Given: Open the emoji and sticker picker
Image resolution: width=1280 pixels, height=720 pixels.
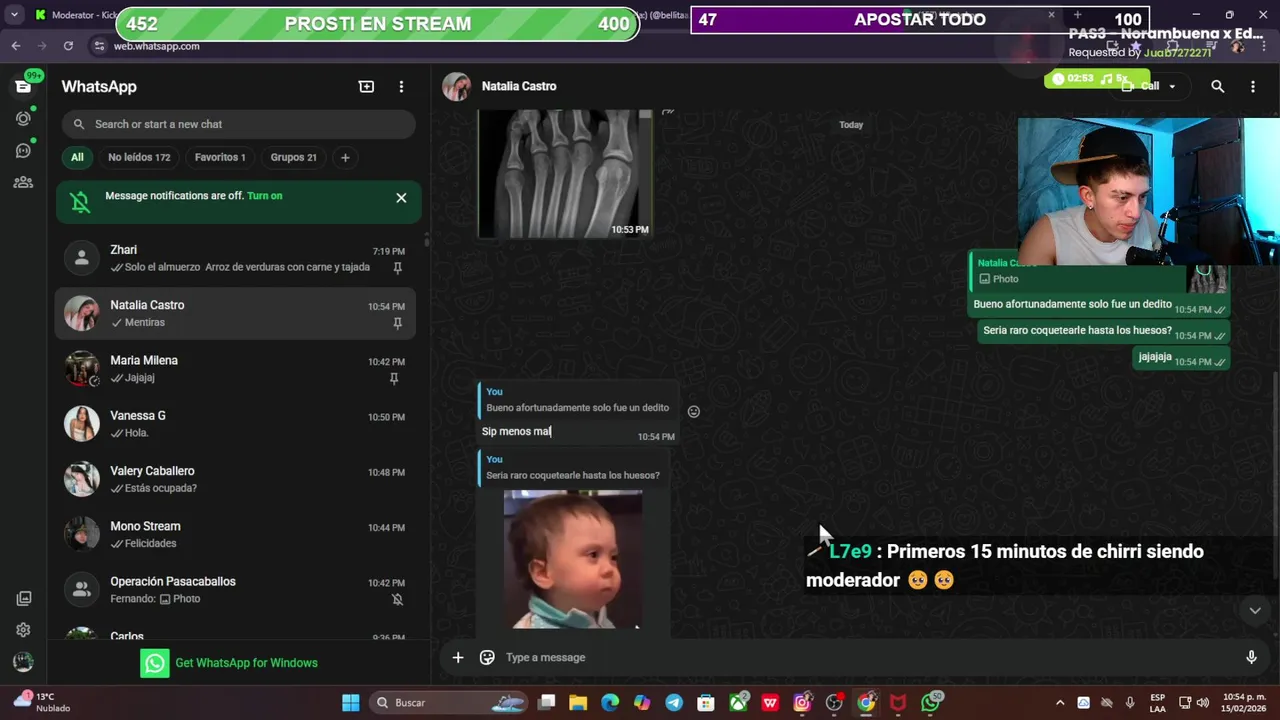Looking at the screenshot, I should click(487, 657).
